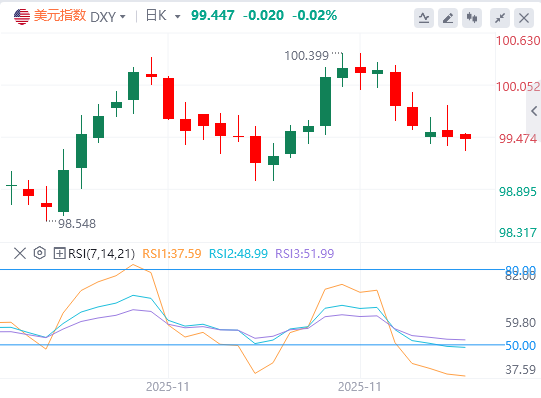Click the 98.548 low price marker

[x=77, y=223]
